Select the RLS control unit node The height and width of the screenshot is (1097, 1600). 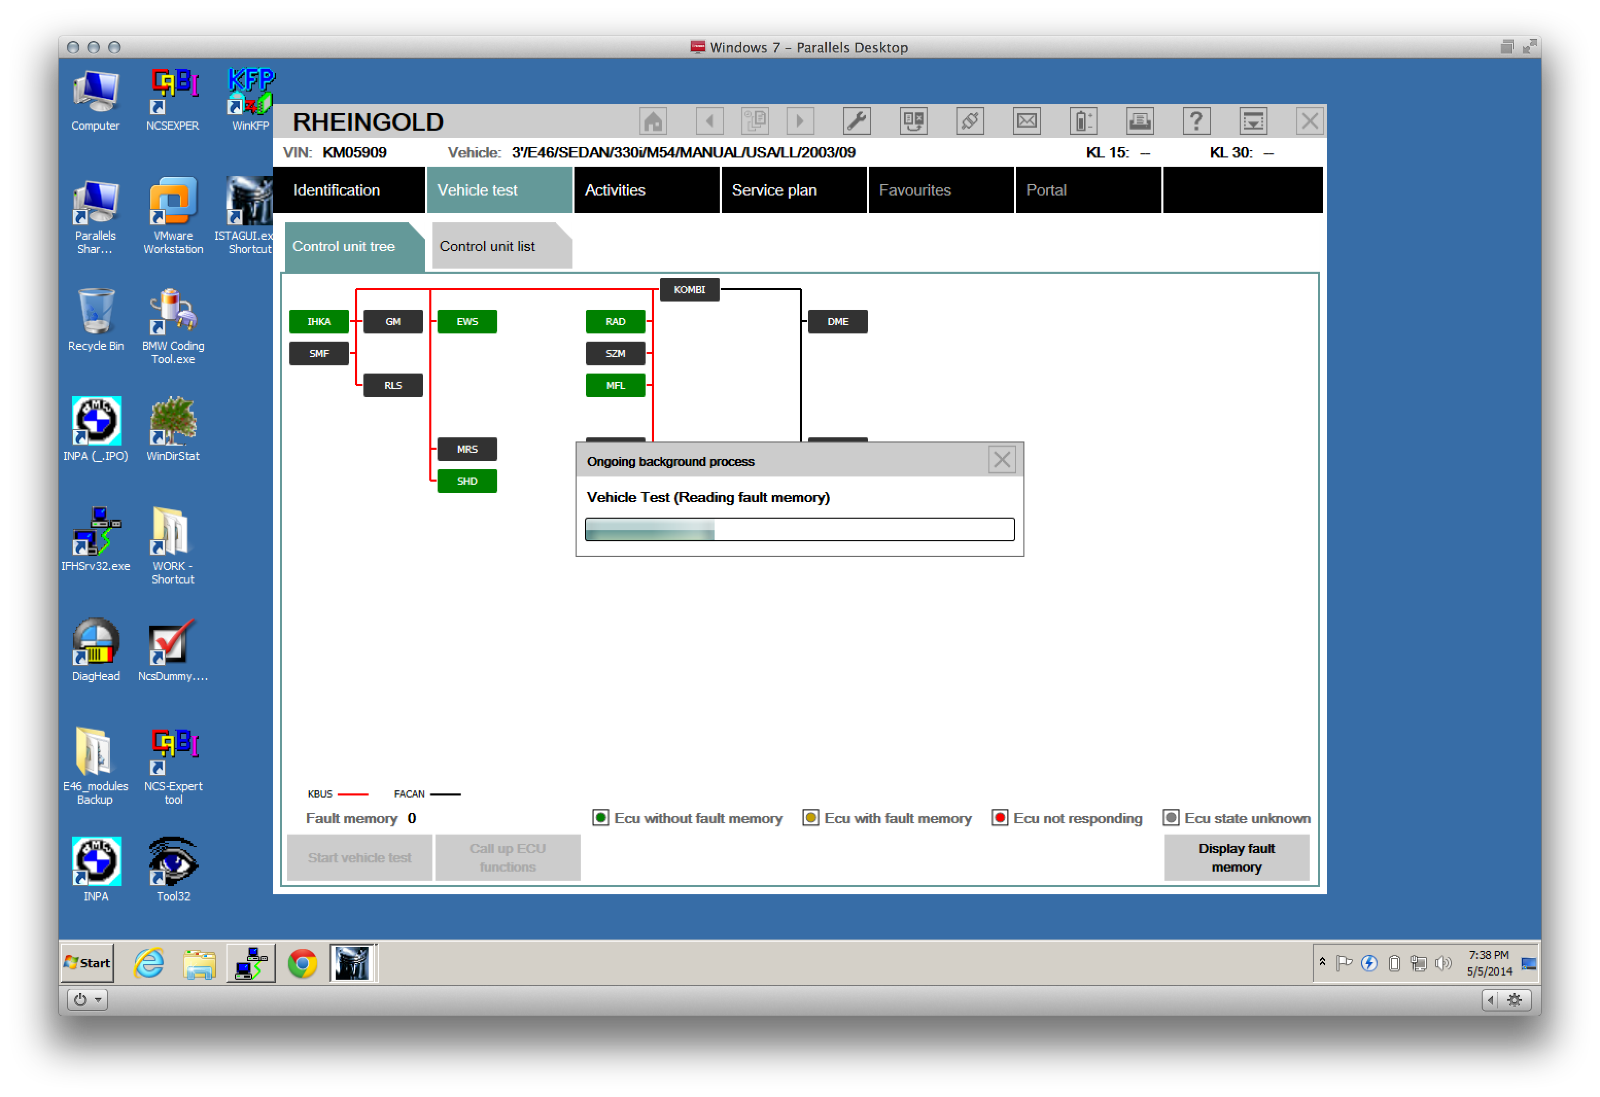pyautogui.click(x=393, y=386)
